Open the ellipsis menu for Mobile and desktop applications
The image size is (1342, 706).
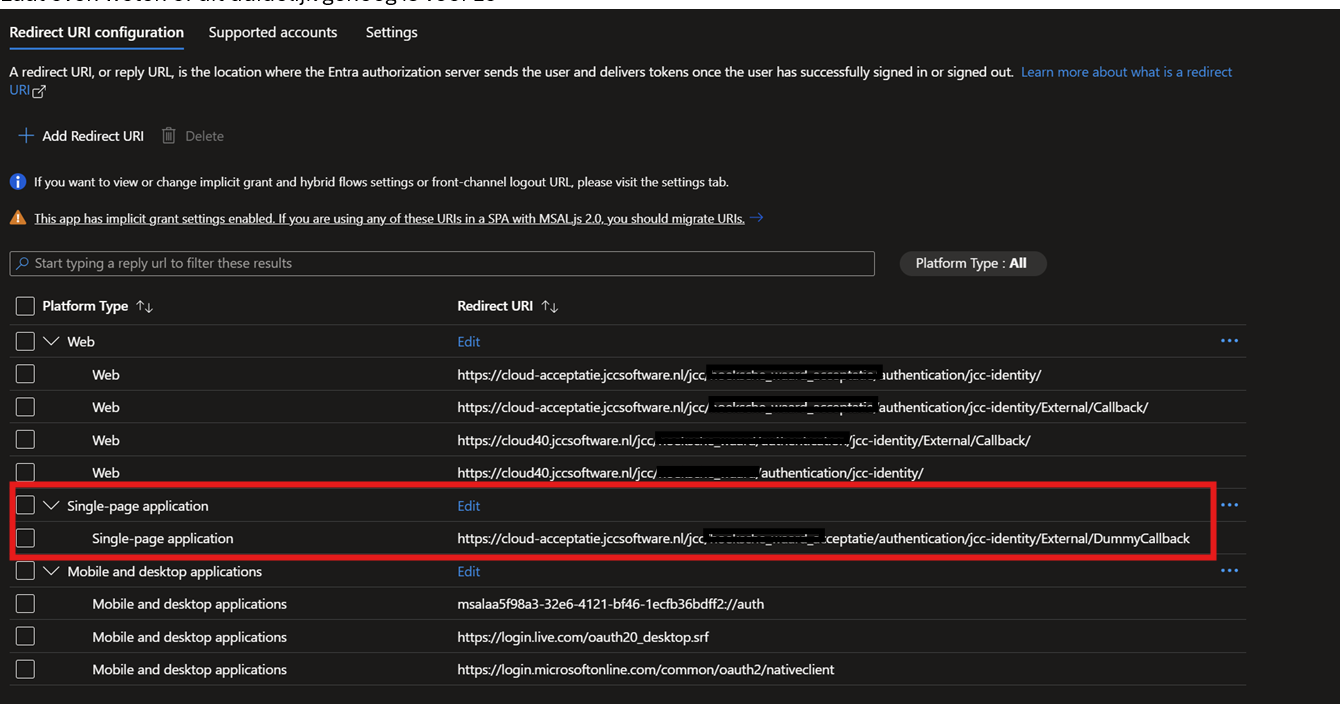[x=1229, y=571]
